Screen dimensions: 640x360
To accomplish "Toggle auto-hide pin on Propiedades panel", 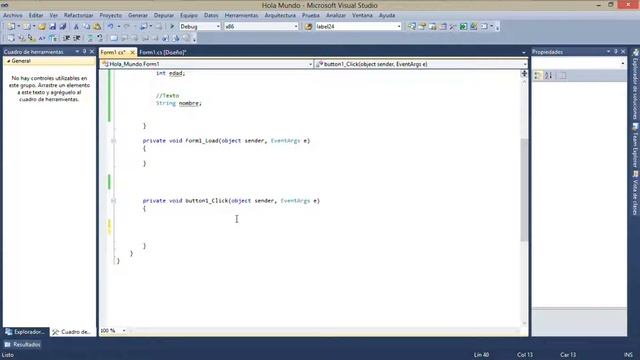I will click(x=616, y=51).
